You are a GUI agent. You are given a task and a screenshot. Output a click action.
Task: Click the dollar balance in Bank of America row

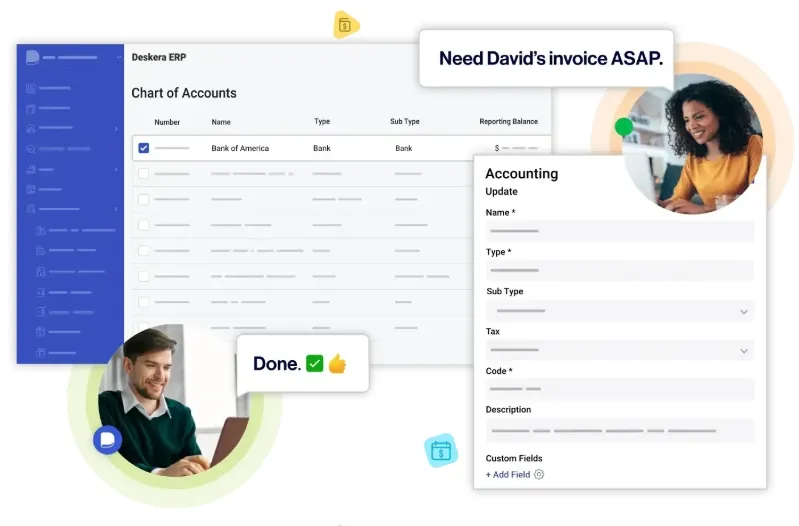coord(516,148)
